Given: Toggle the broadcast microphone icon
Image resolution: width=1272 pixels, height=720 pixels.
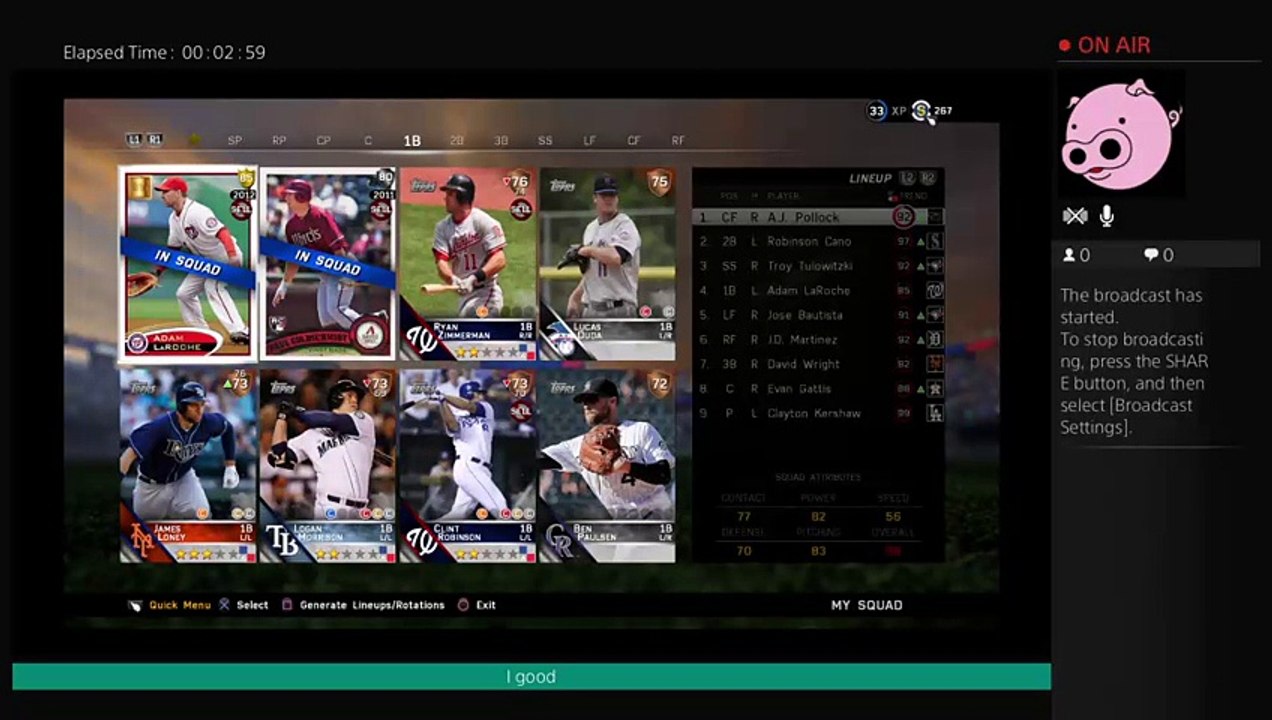Looking at the screenshot, I should point(1107,216).
